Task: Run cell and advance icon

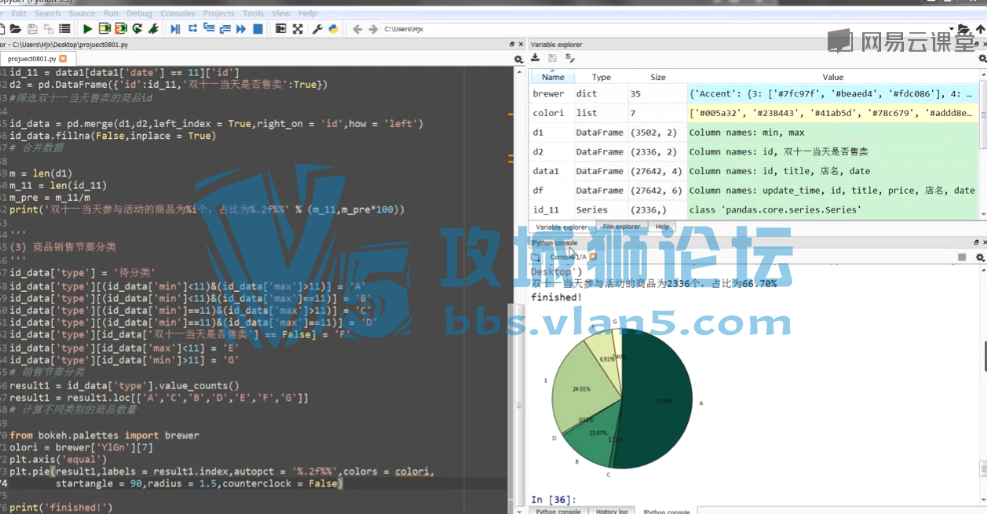Action: coord(121,29)
